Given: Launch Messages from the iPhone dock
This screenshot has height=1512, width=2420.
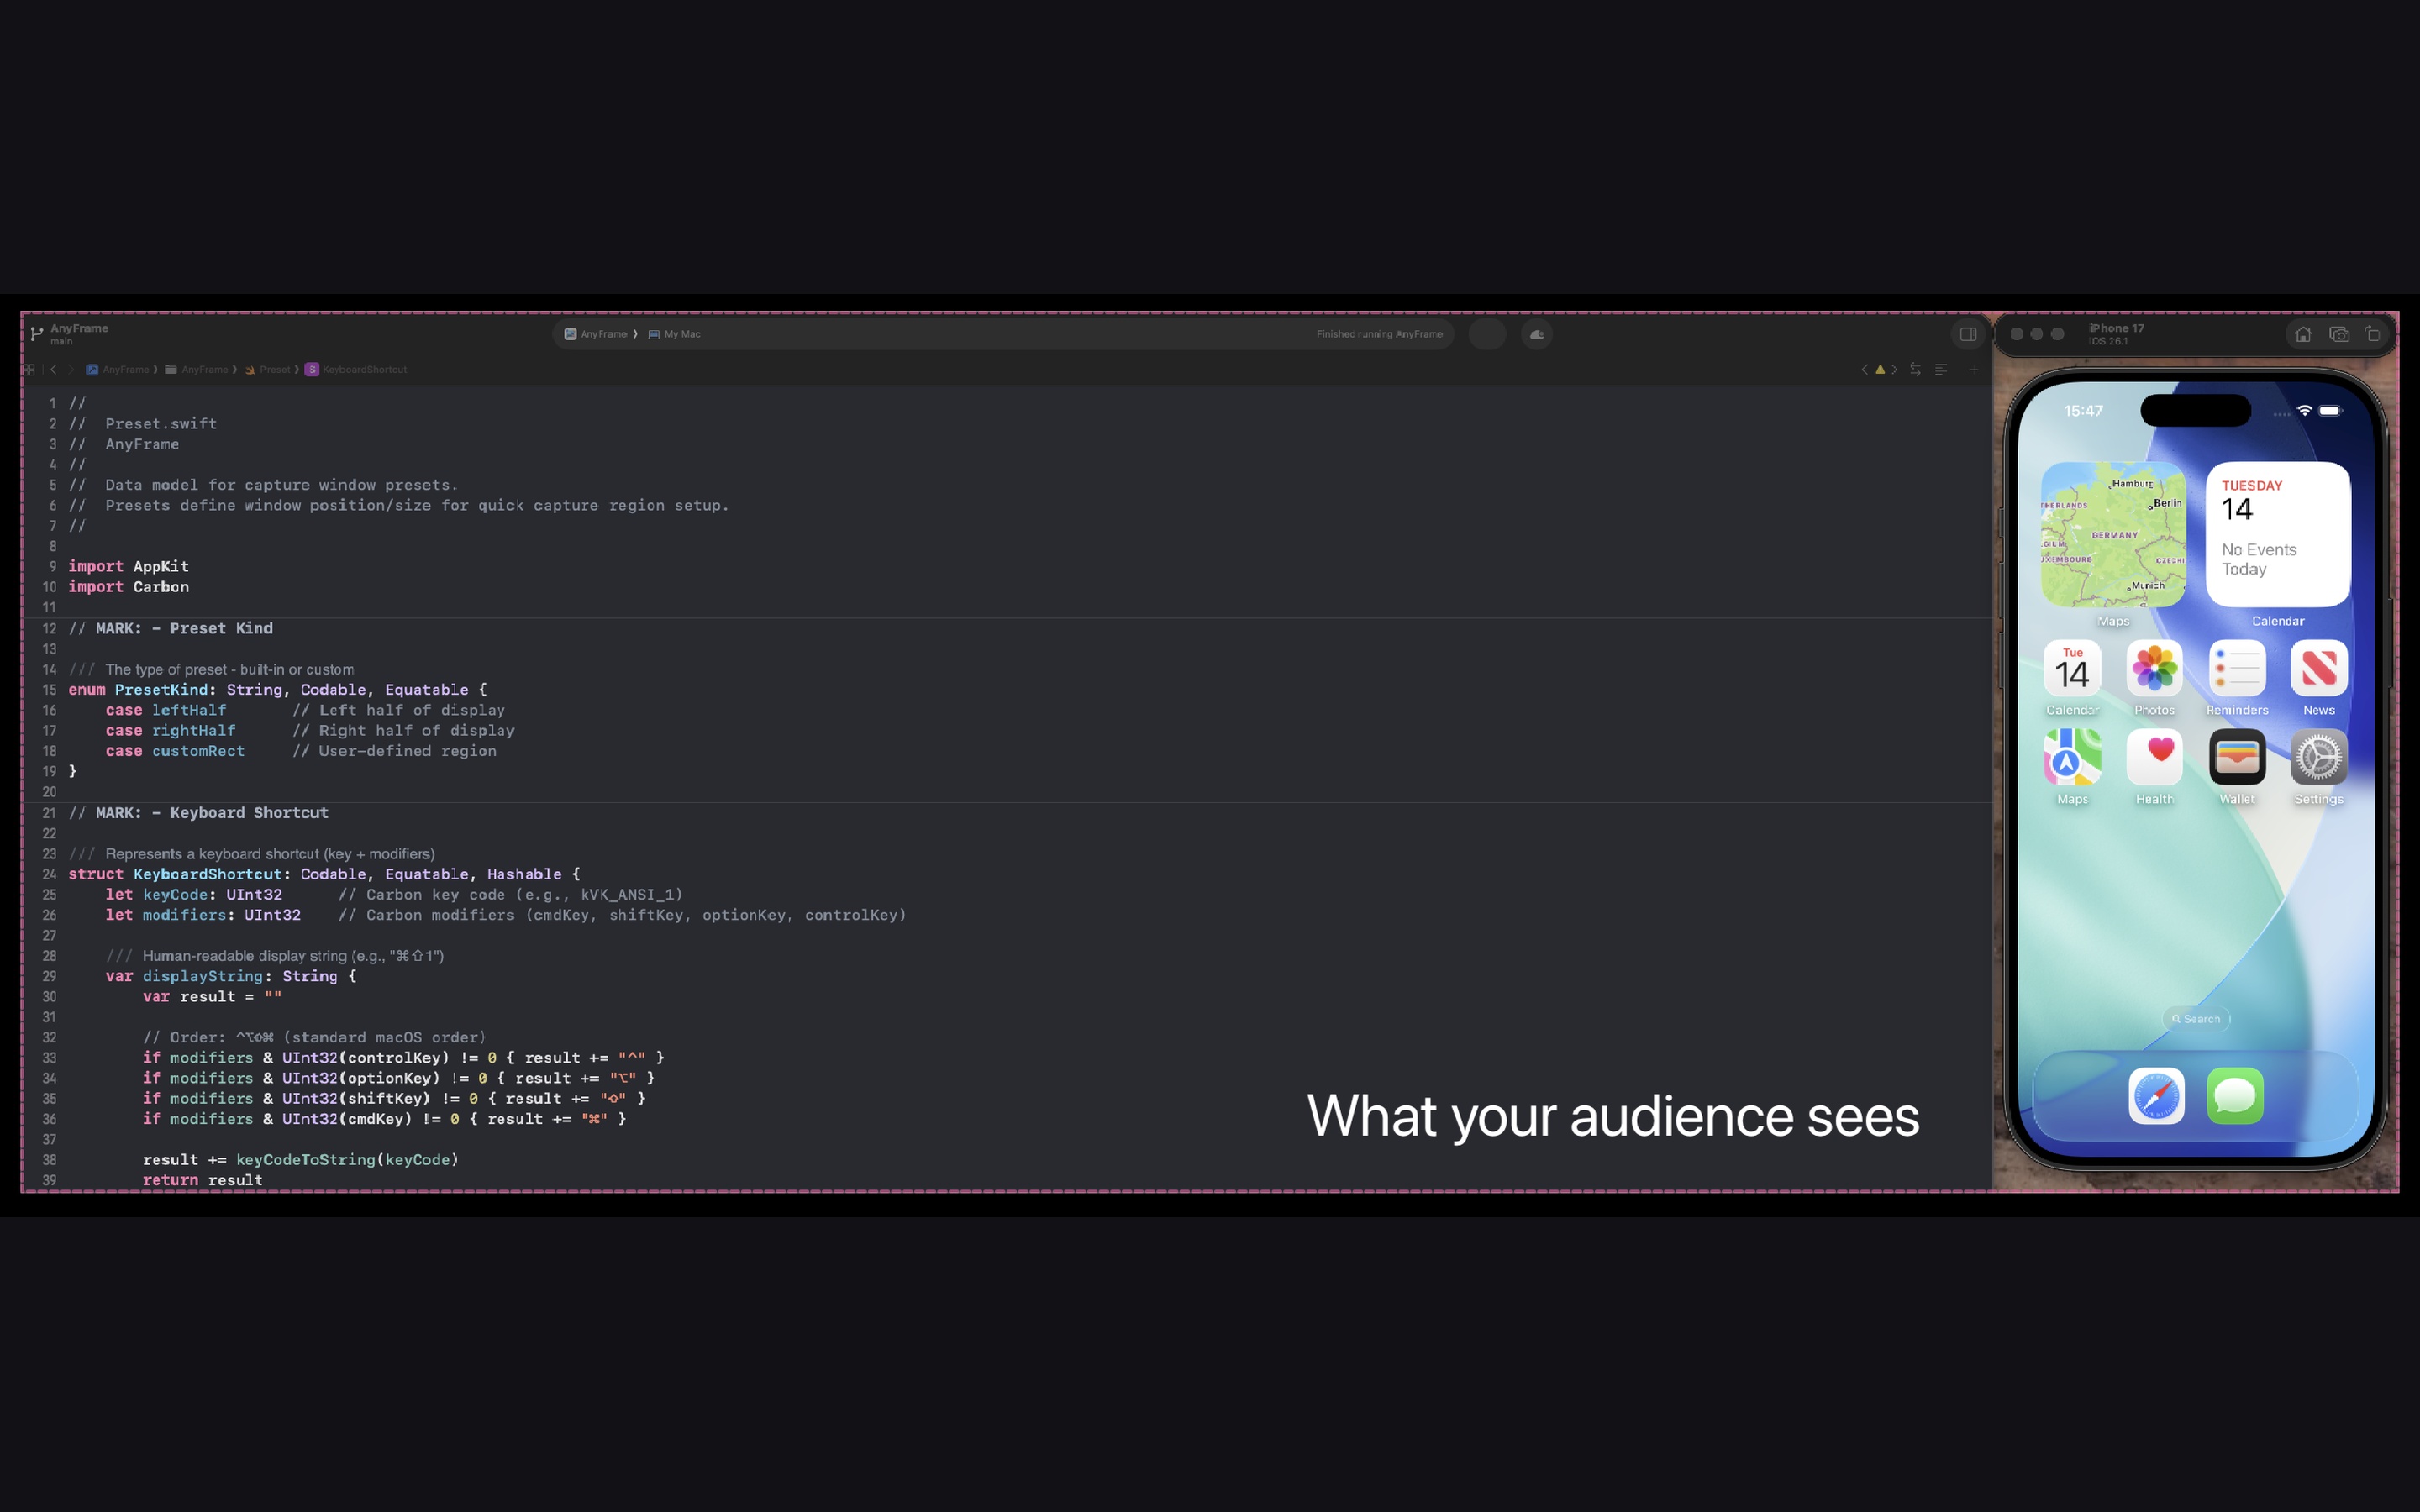Looking at the screenshot, I should [2235, 1096].
